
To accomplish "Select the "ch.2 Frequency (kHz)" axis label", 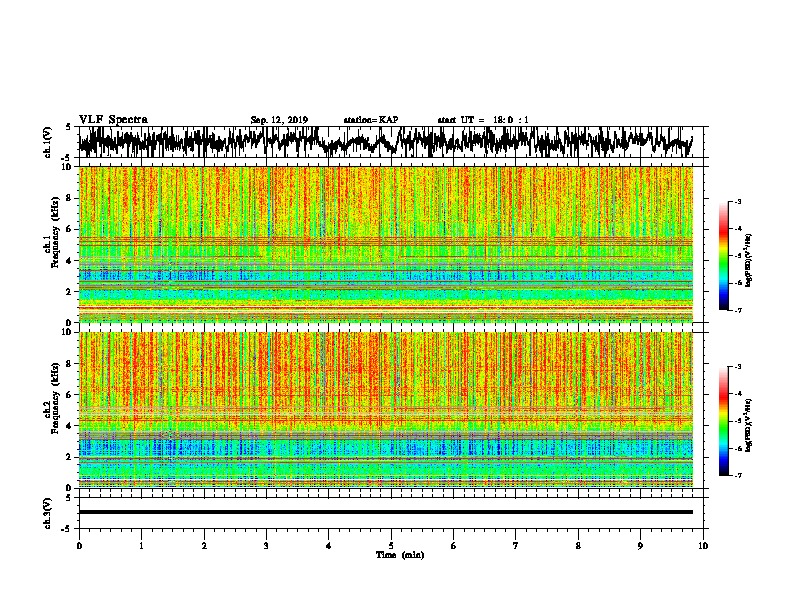I will [x=52, y=398].
